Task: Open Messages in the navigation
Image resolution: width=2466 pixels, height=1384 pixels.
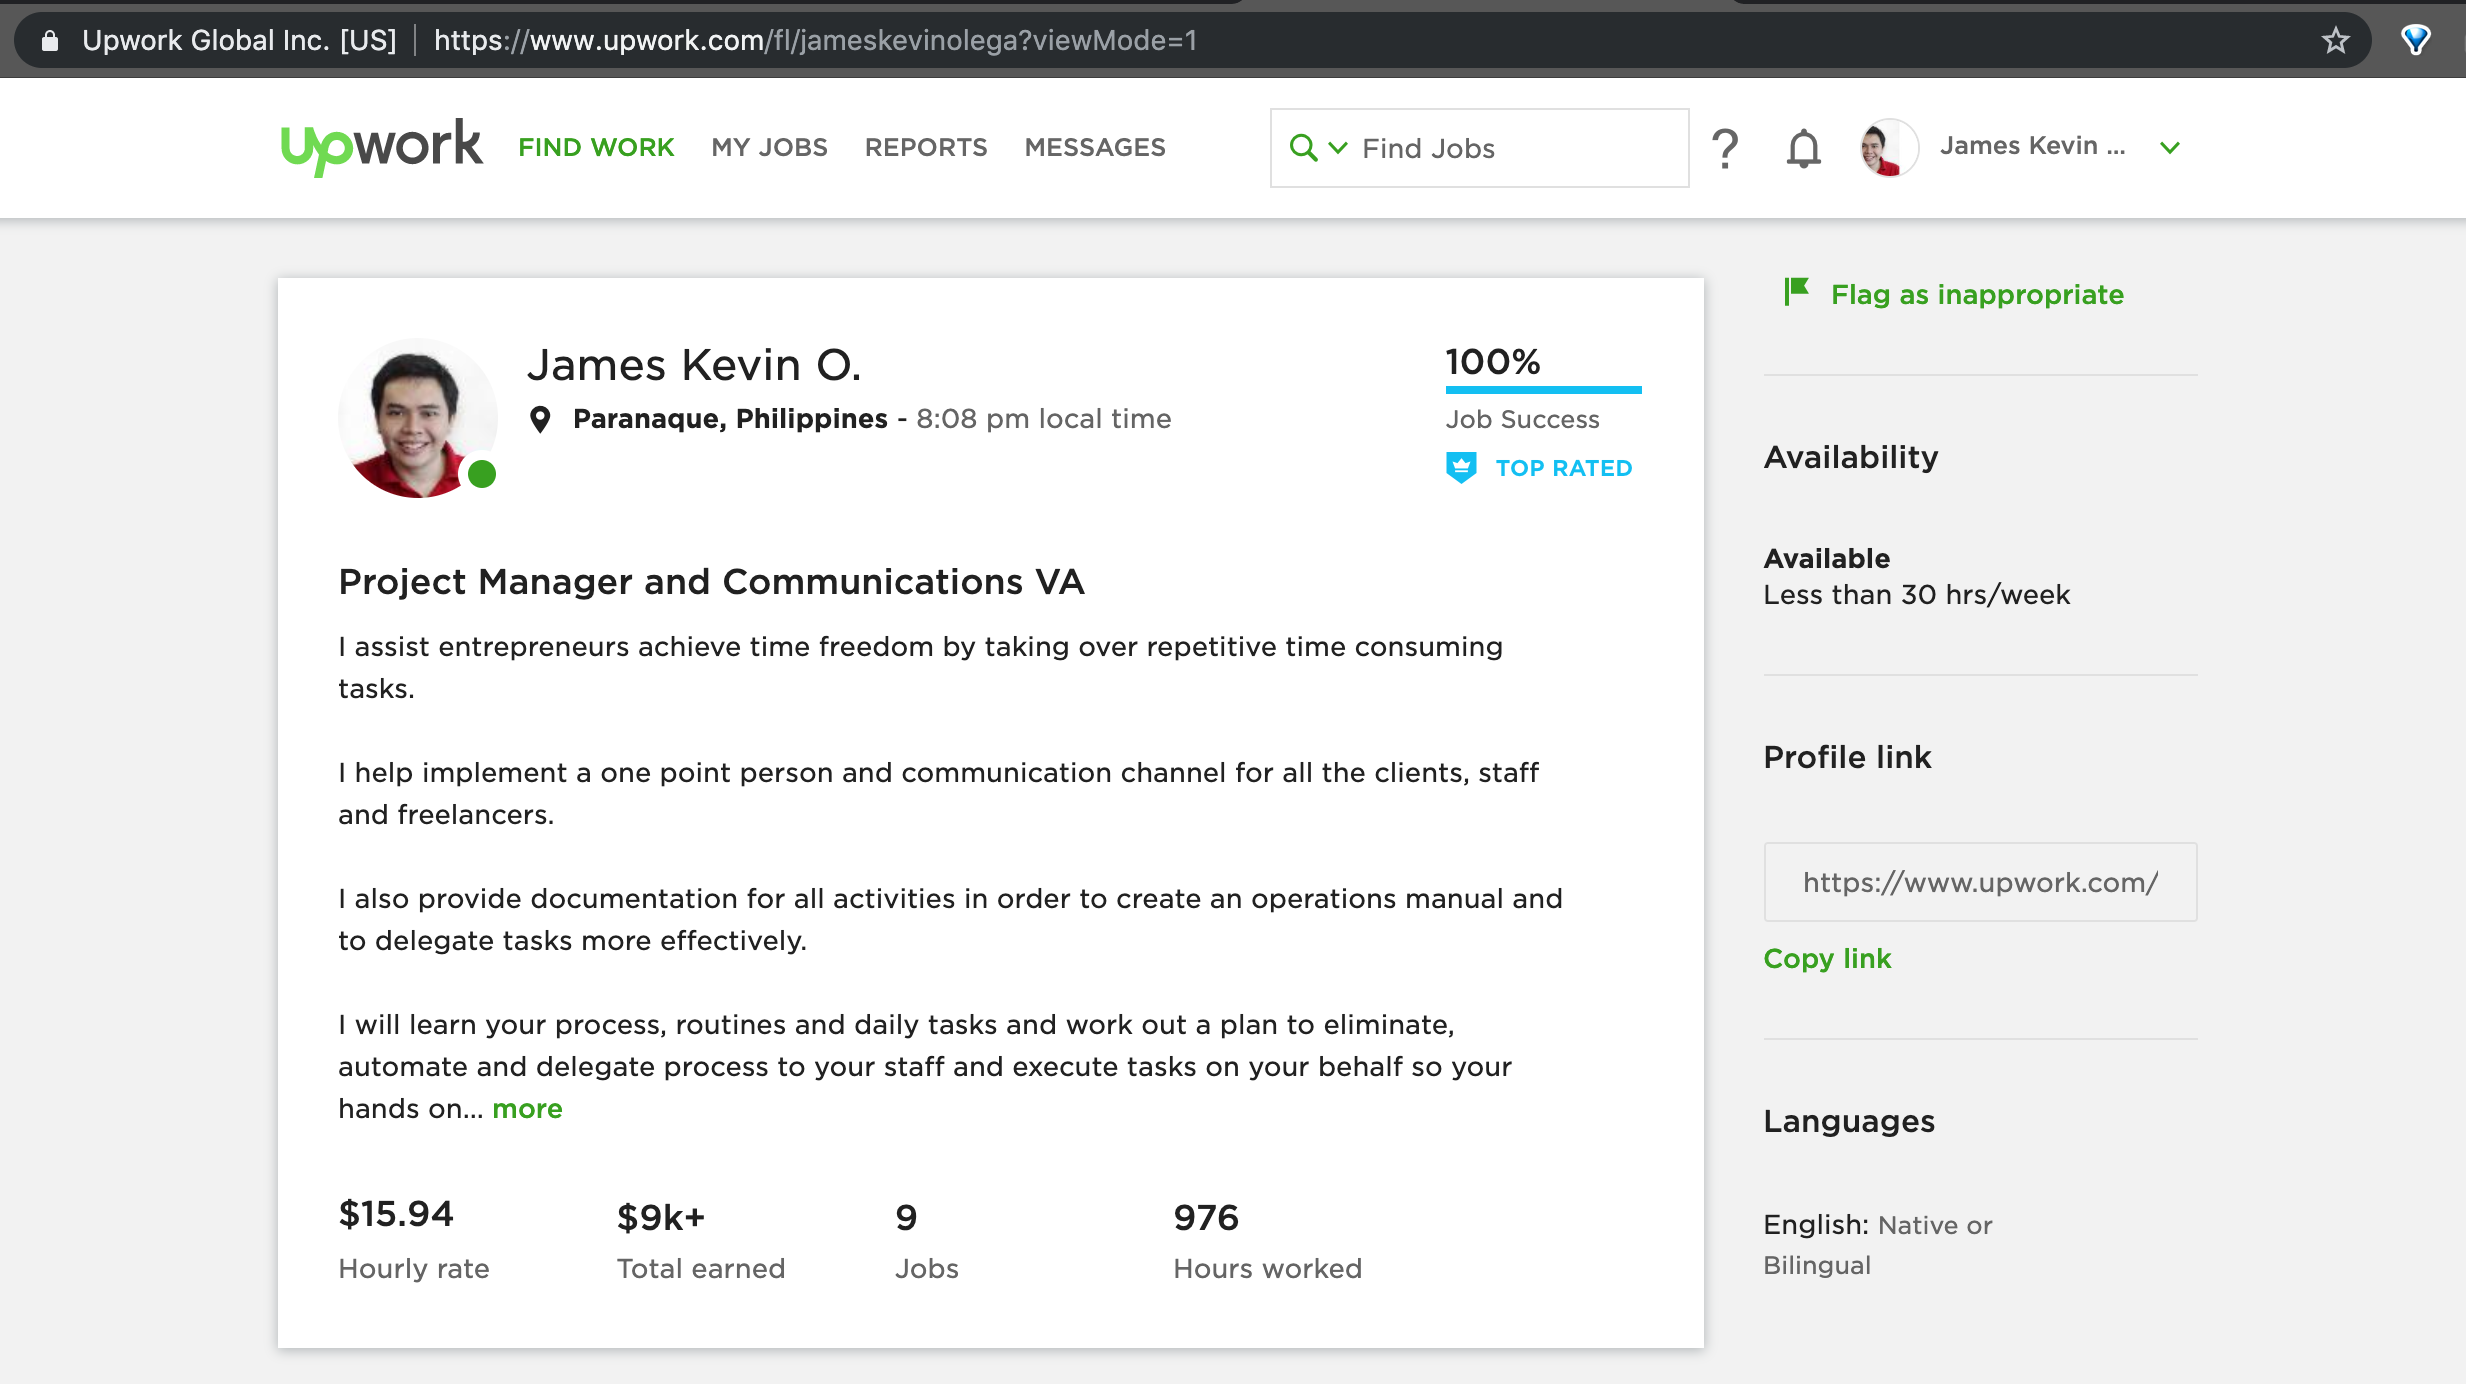Action: tap(1095, 148)
